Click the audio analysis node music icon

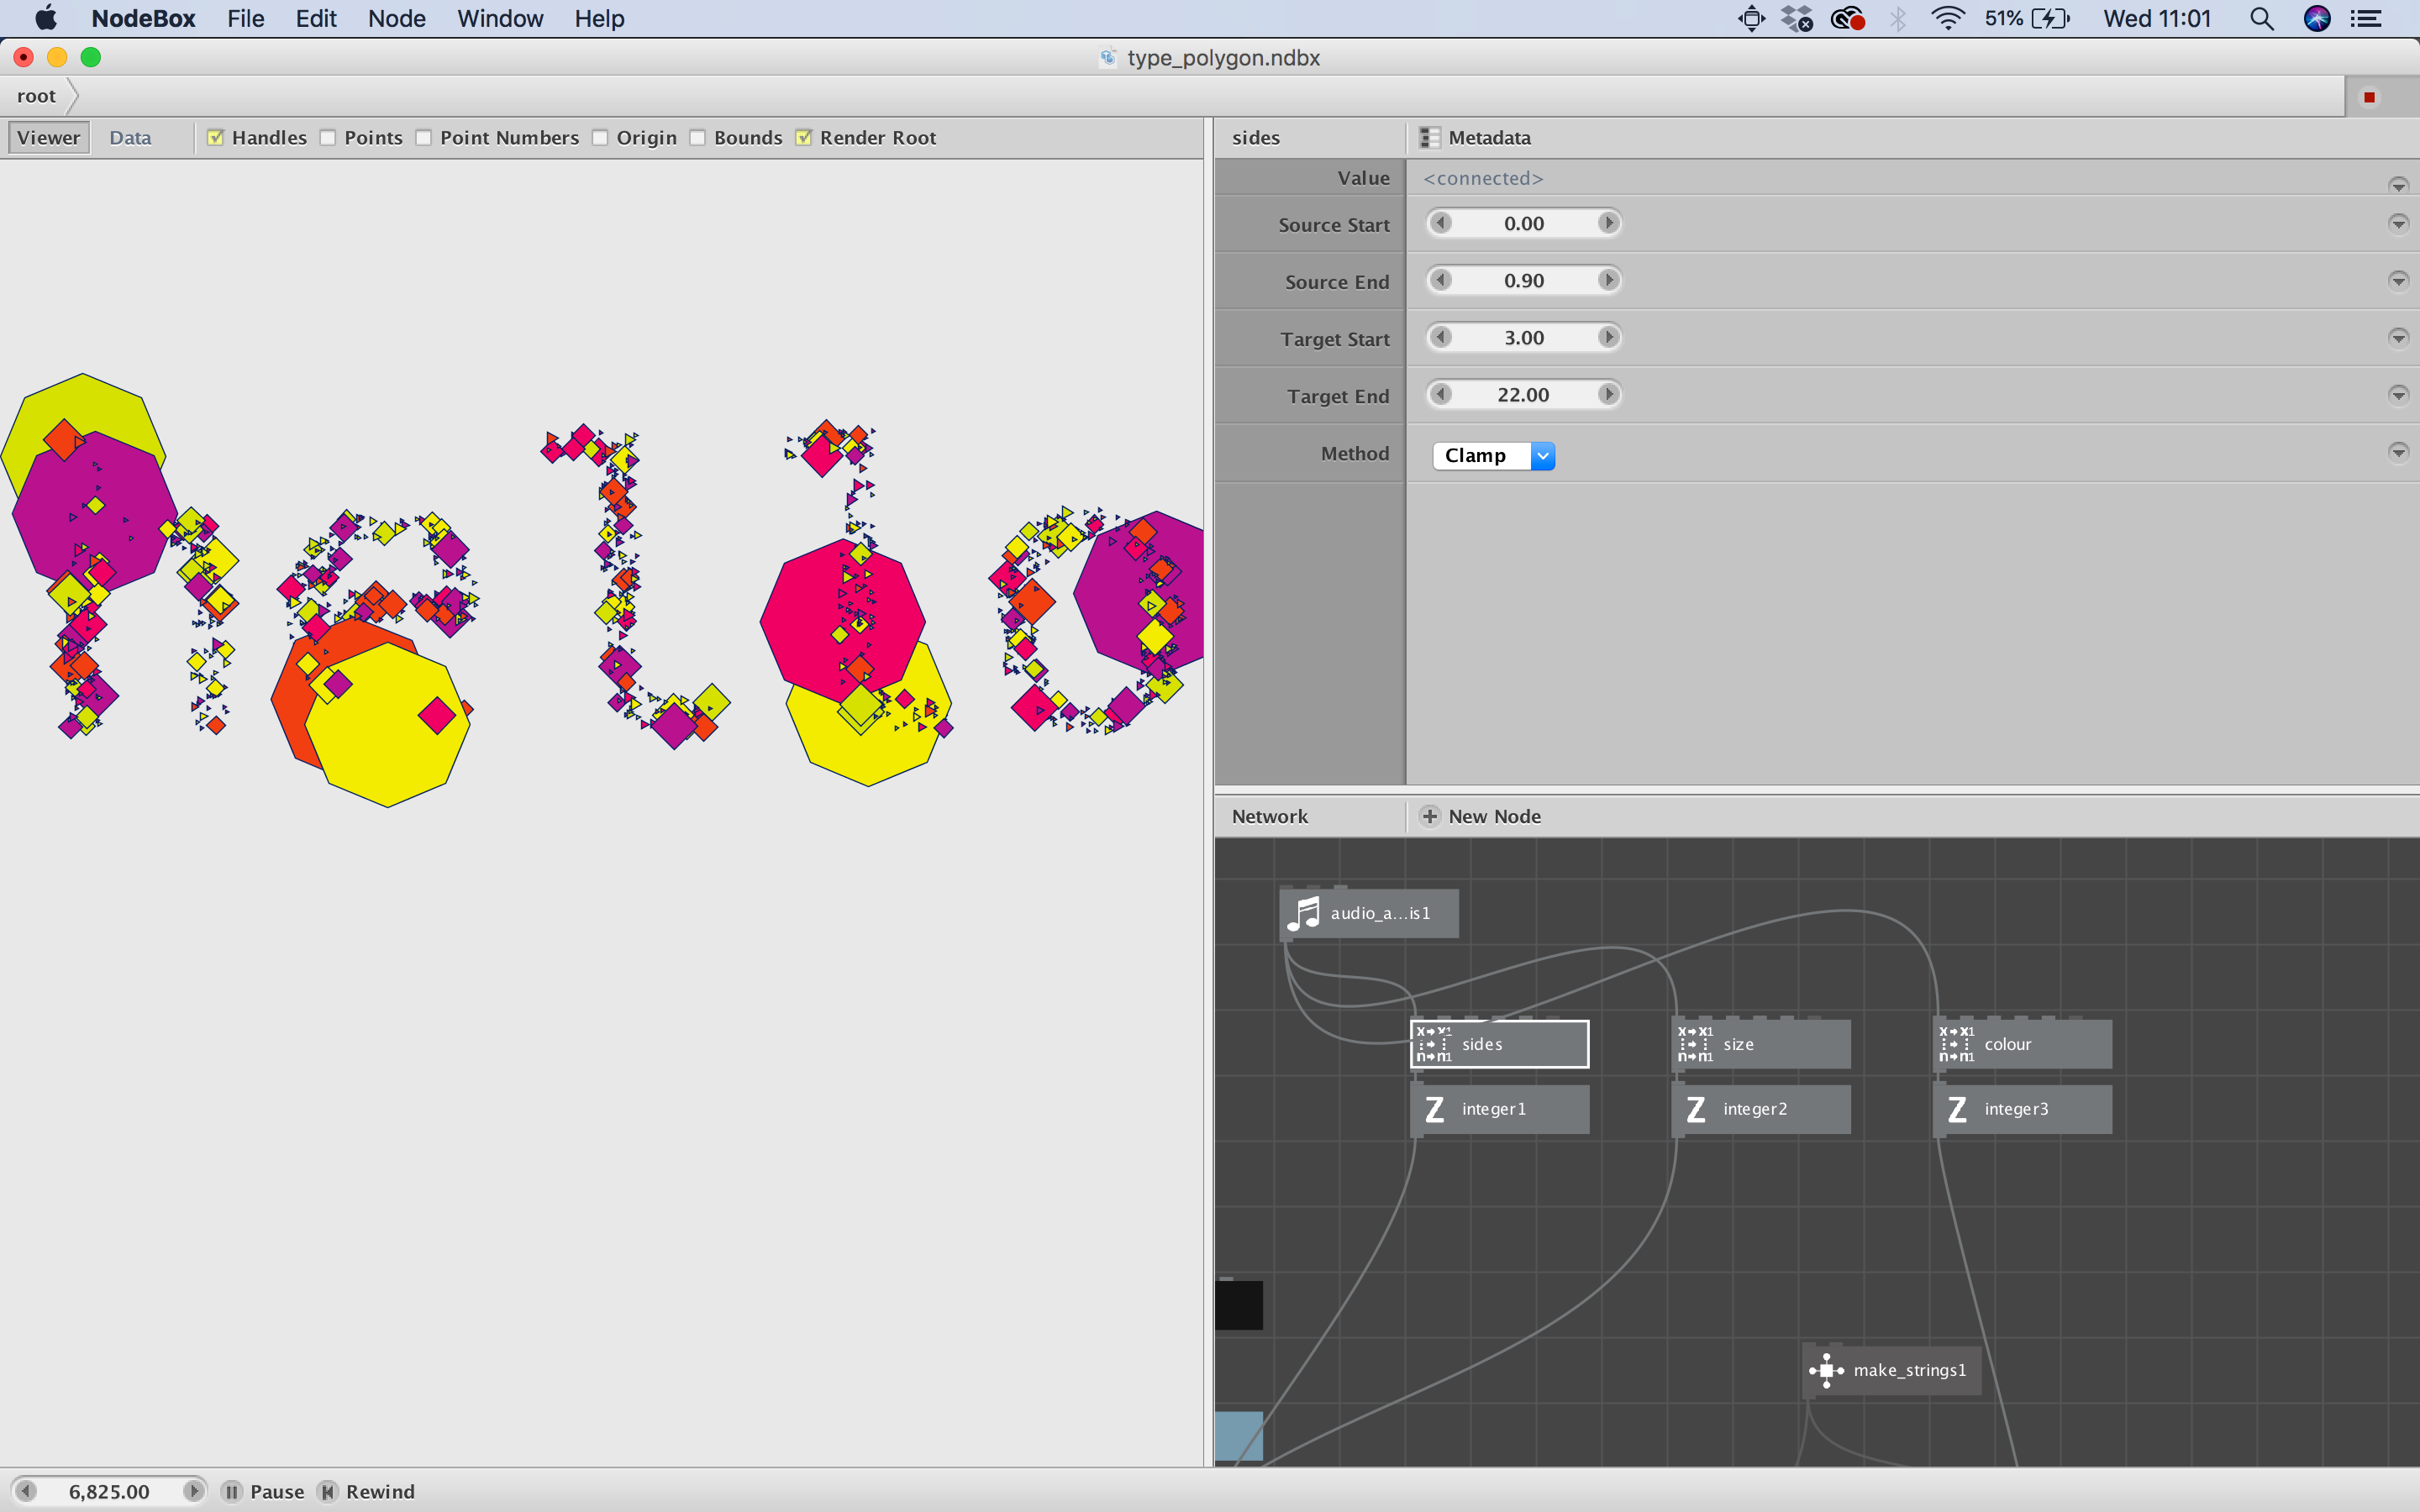1304,913
